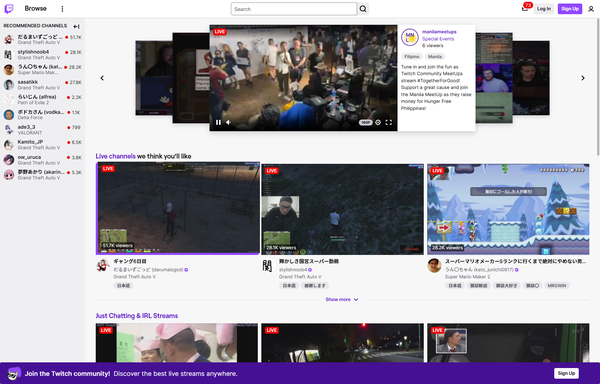Focus the Search input field
This screenshot has width=600, height=384.
click(x=294, y=9)
